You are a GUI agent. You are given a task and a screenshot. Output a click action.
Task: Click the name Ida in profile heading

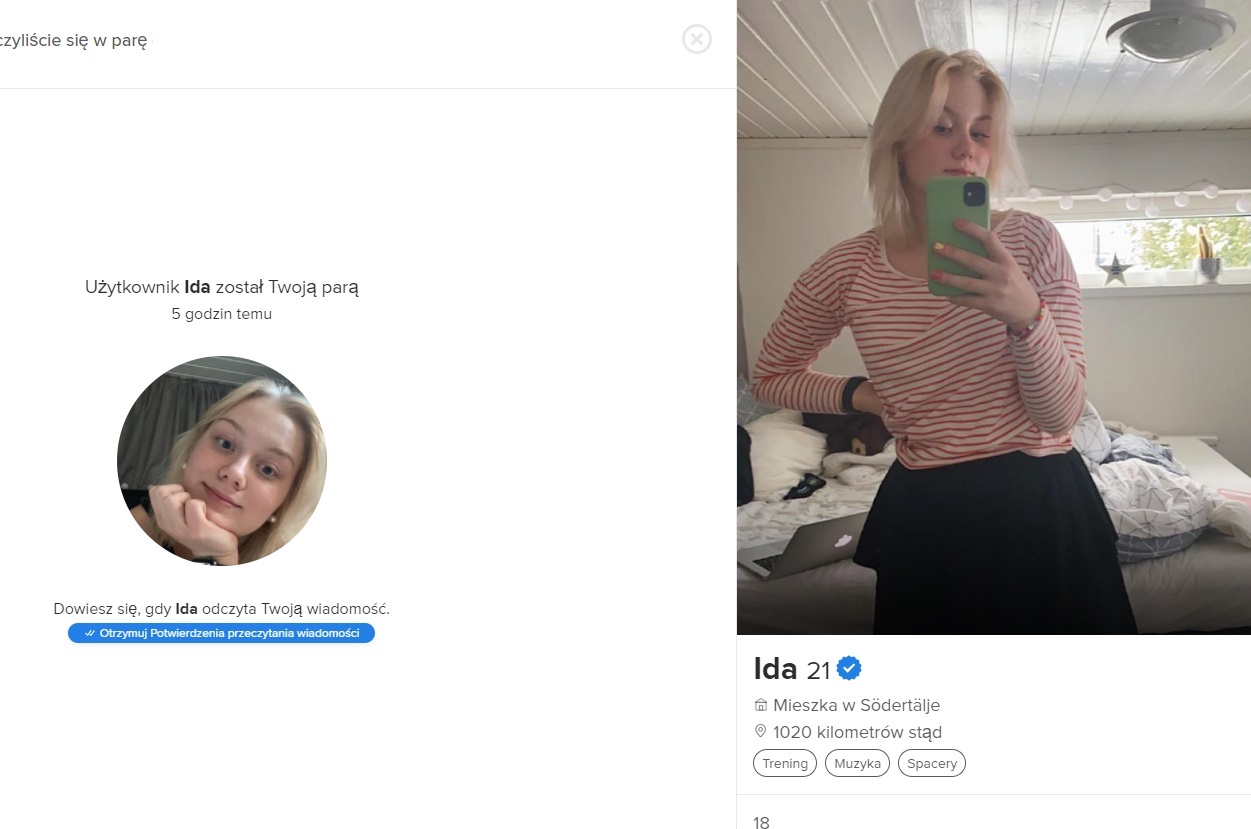775,669
